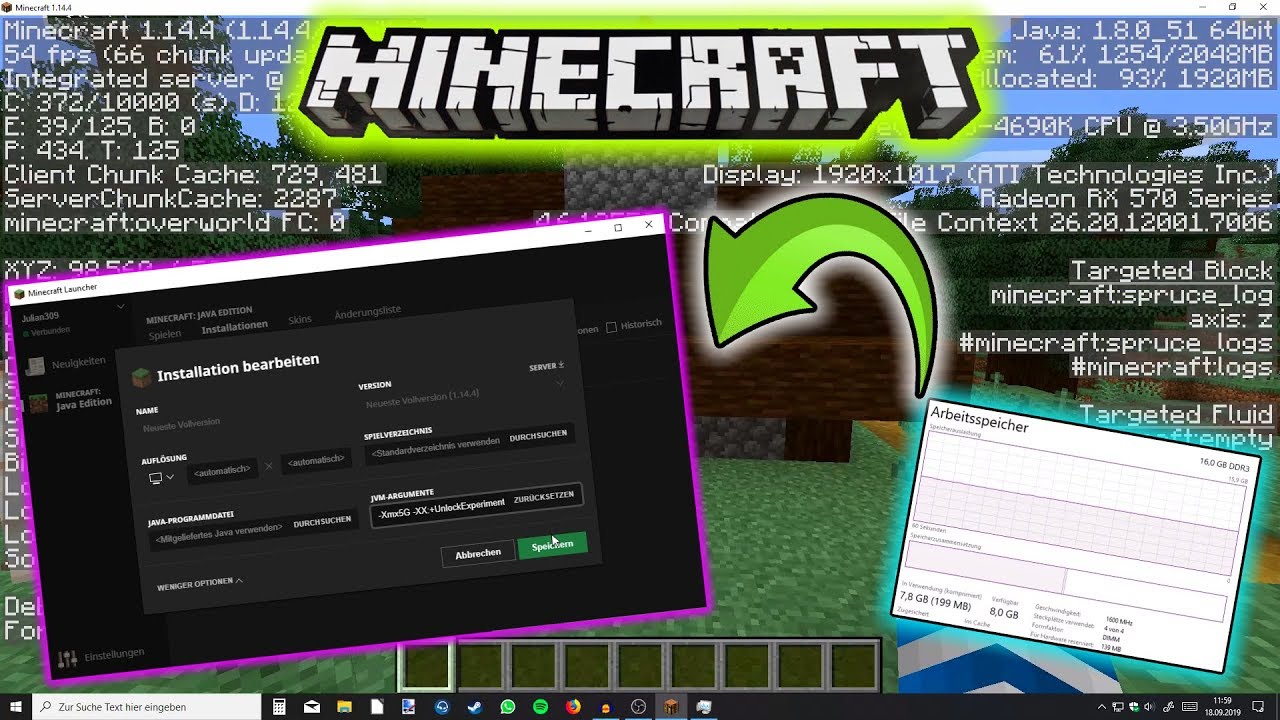1280x720 pixels.
Task: Click Zurücksetzen for JVM arguments
Action: coord(543,496)
